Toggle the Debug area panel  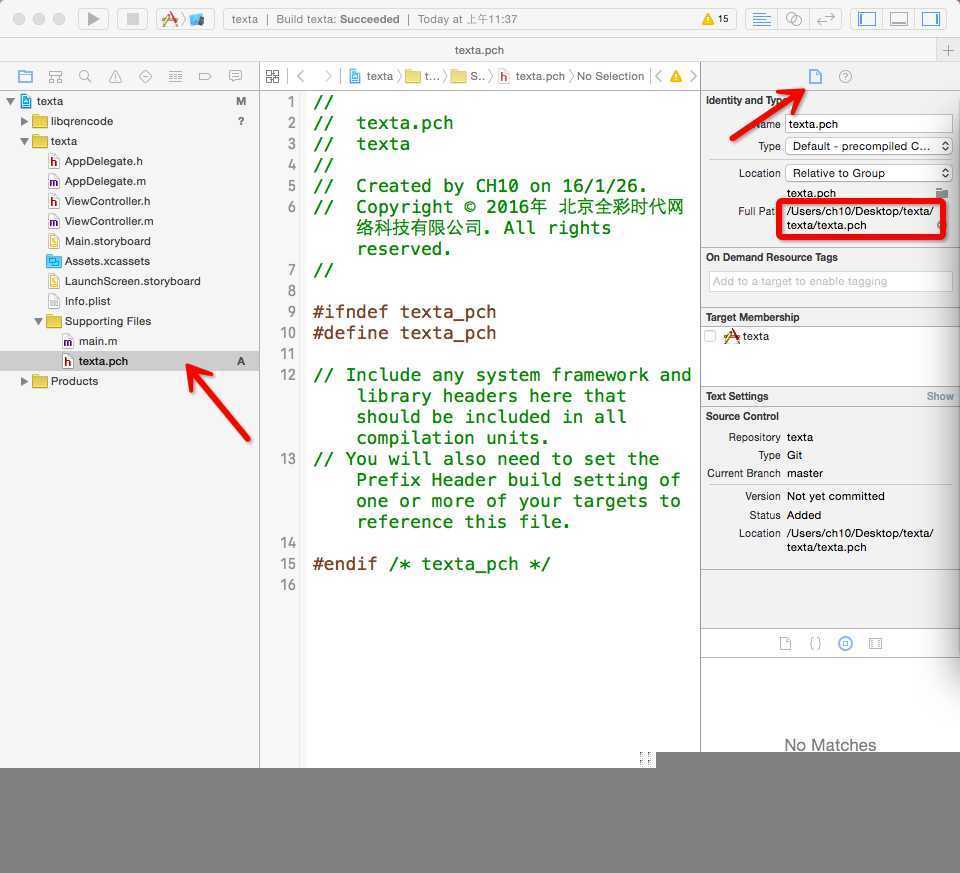(x=899, y=19)
